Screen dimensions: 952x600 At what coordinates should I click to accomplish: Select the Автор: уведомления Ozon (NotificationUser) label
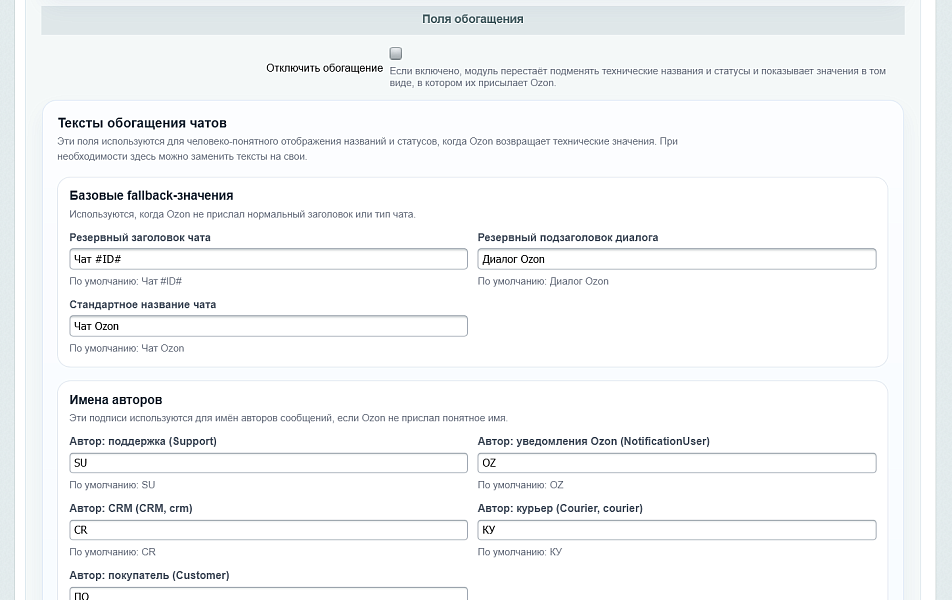[x=593, y=441]
